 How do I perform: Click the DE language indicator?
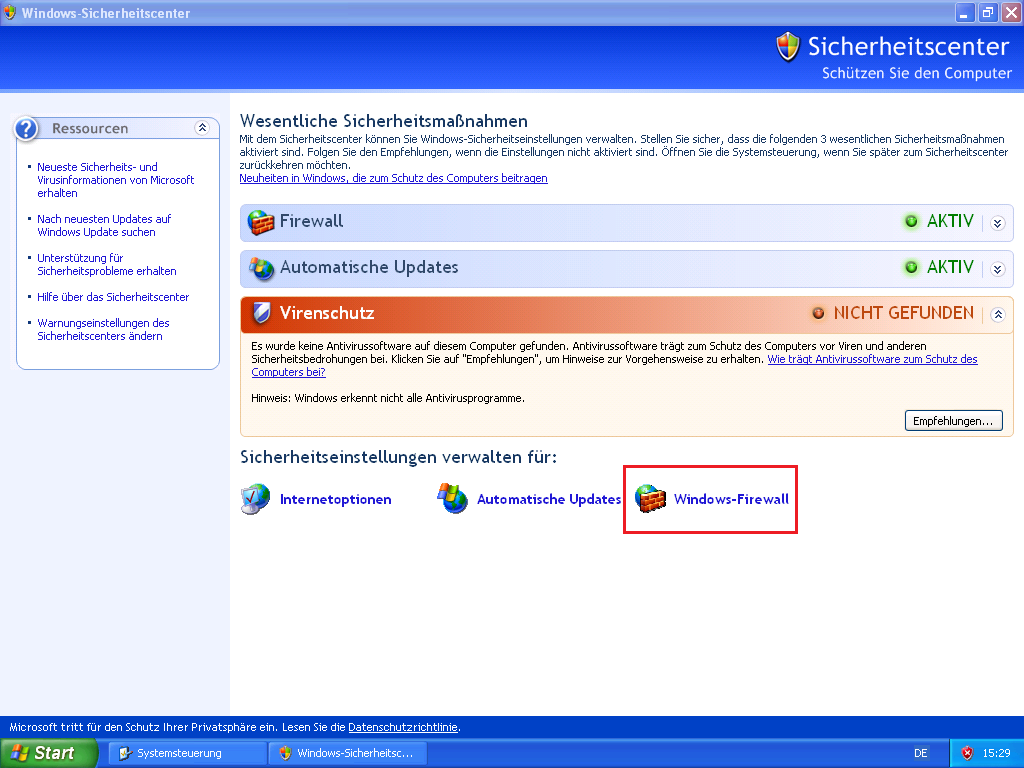(x=921, y=753)
